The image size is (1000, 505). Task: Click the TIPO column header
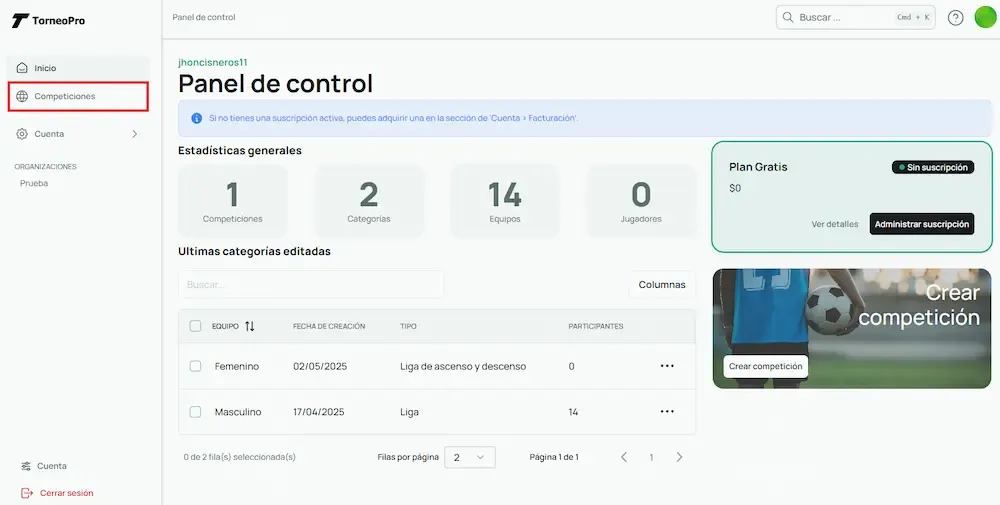click(408, 326)
